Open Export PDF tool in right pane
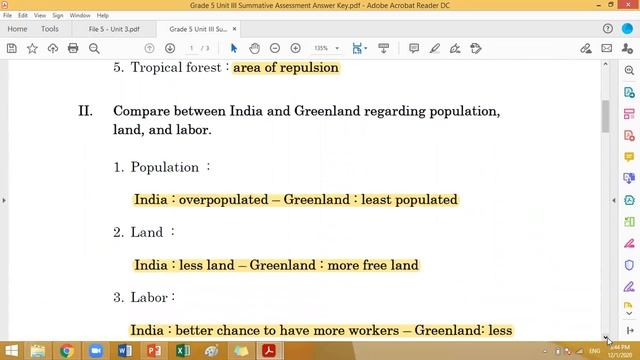 (x=629, y=92)
